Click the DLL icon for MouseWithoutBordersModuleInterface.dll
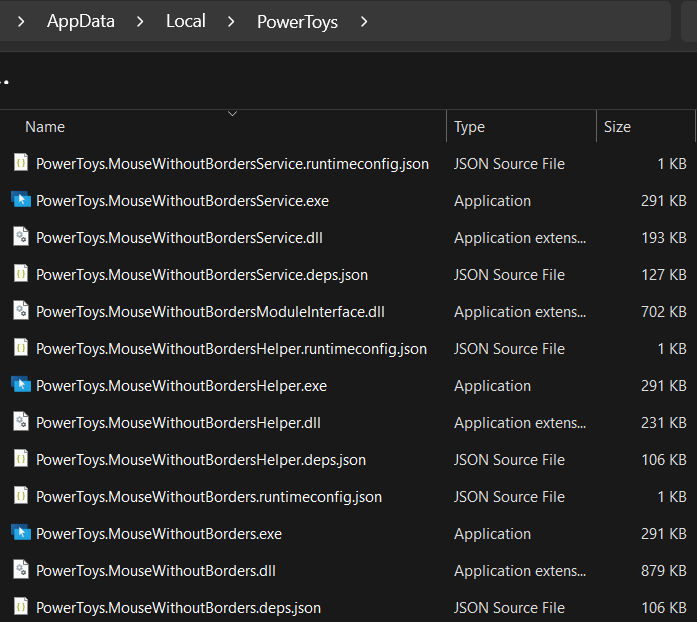 click(x=21, y=311)
